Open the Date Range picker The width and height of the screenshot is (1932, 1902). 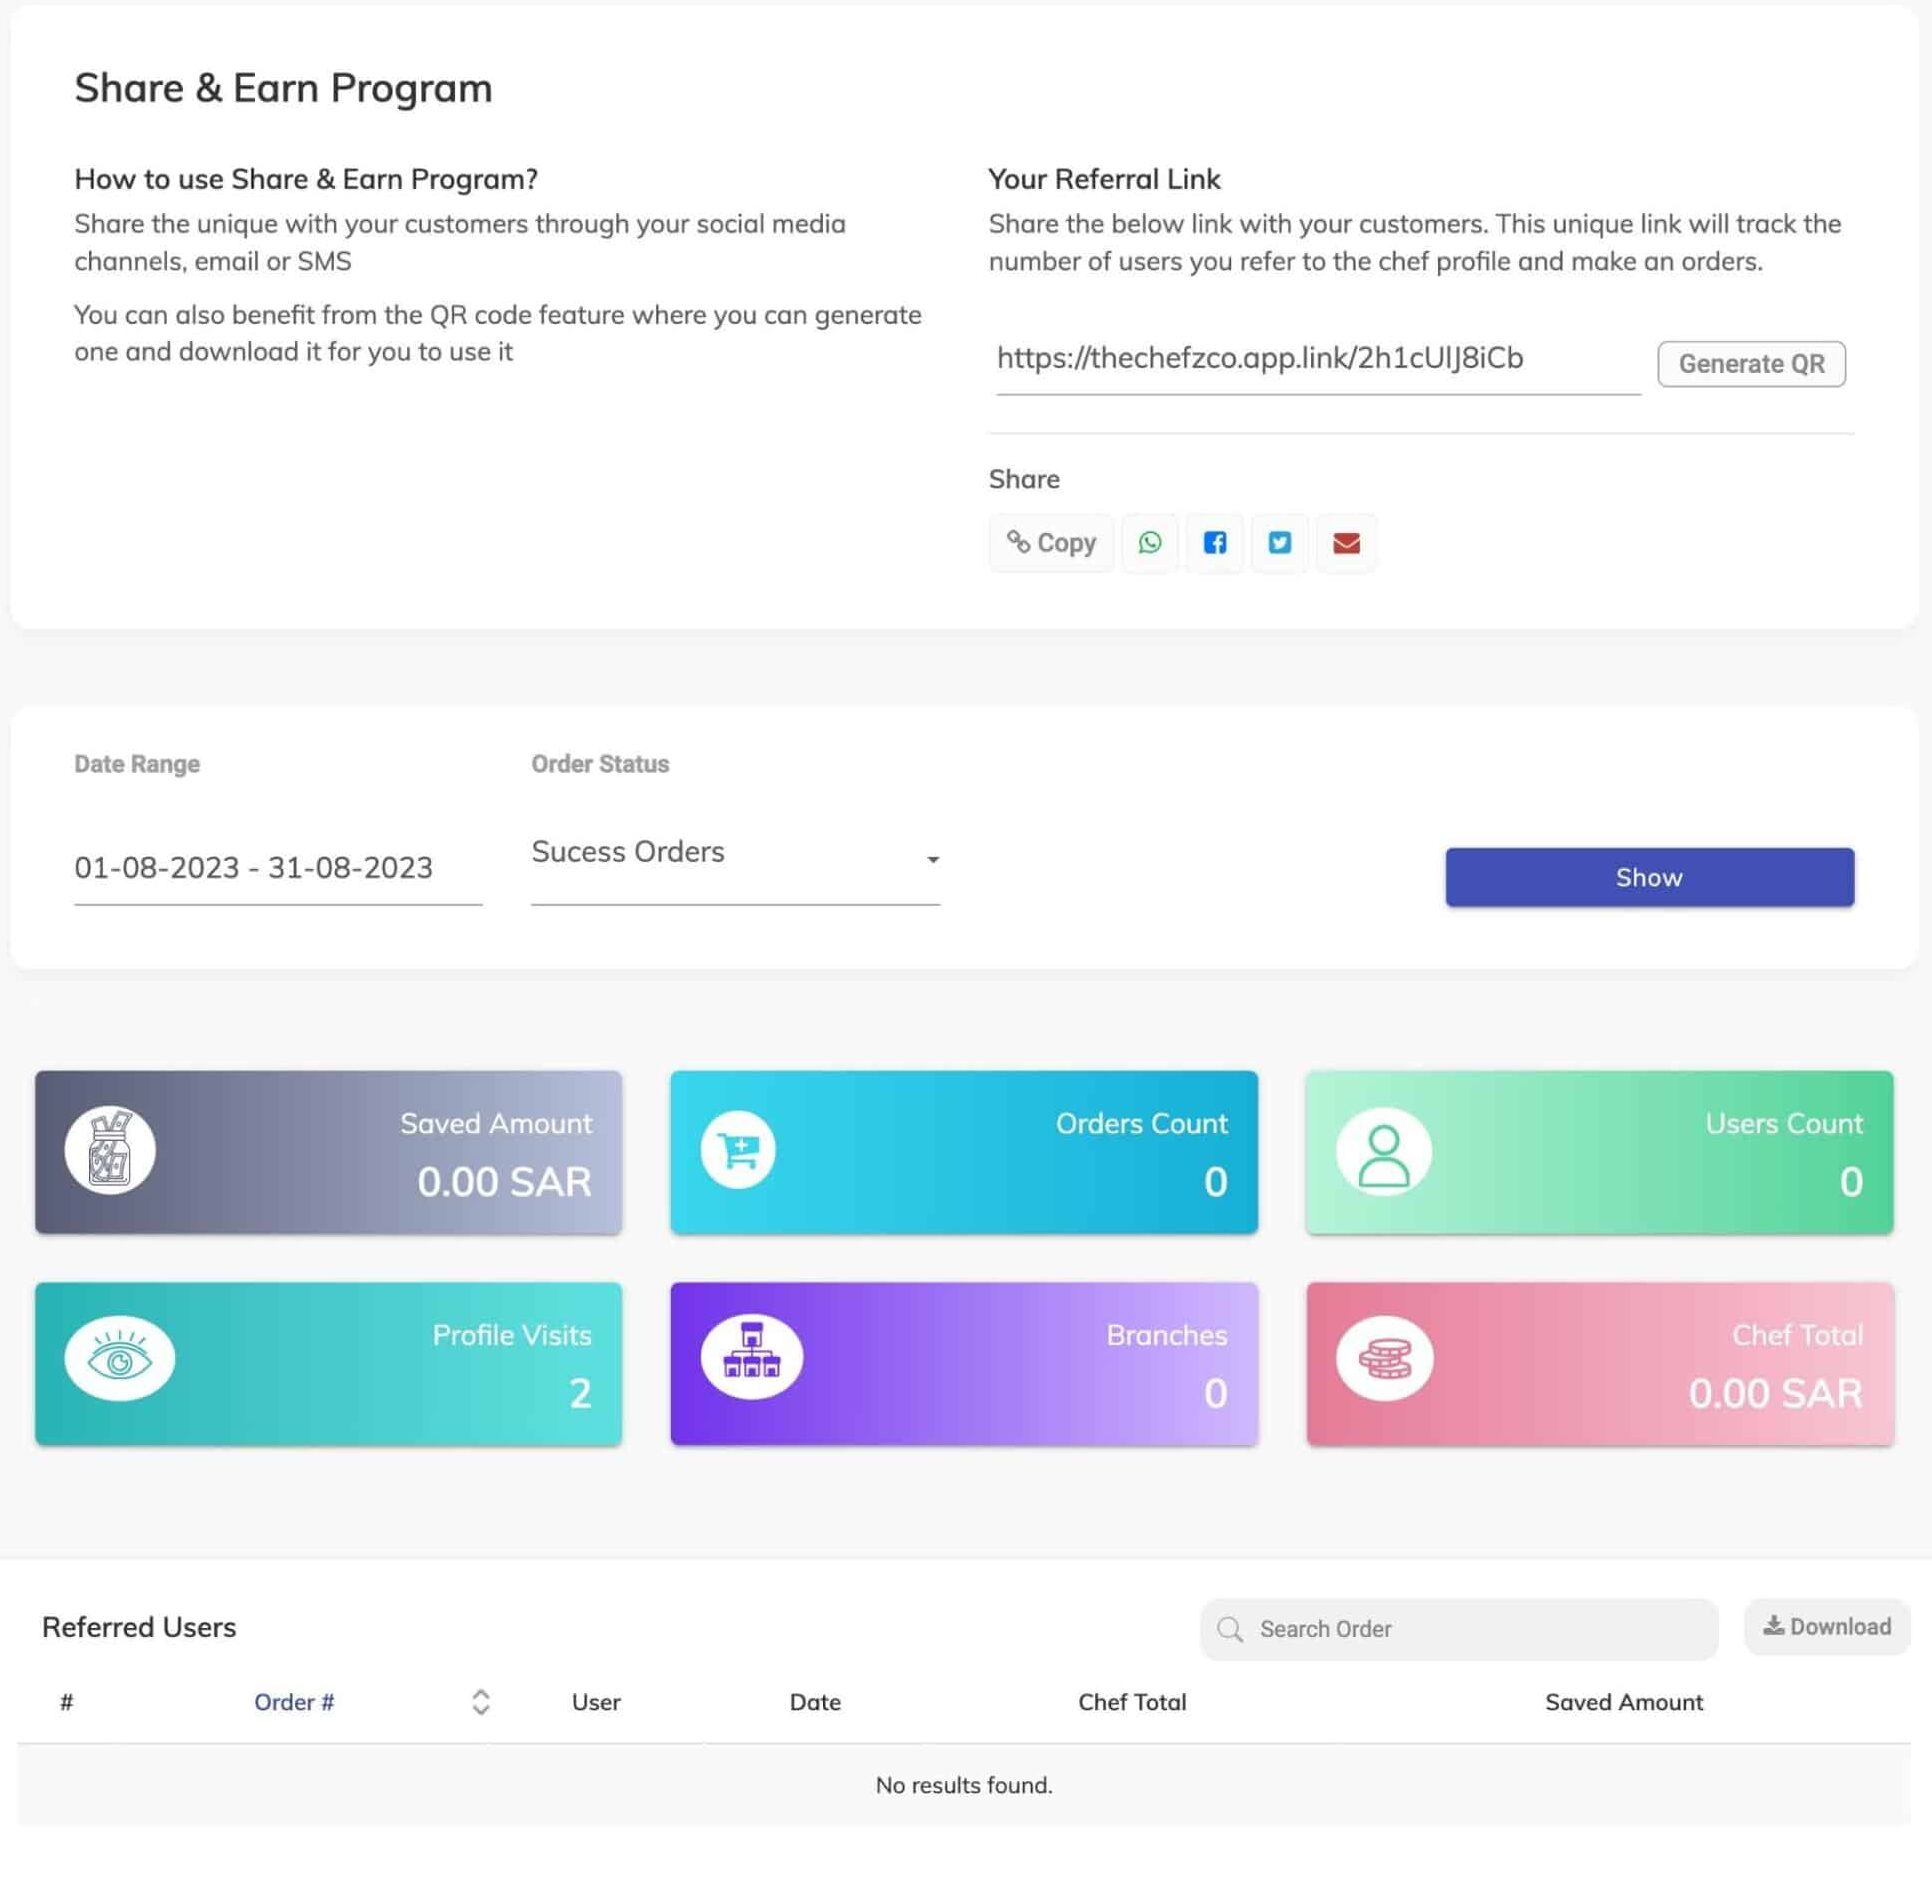point(255,868)
